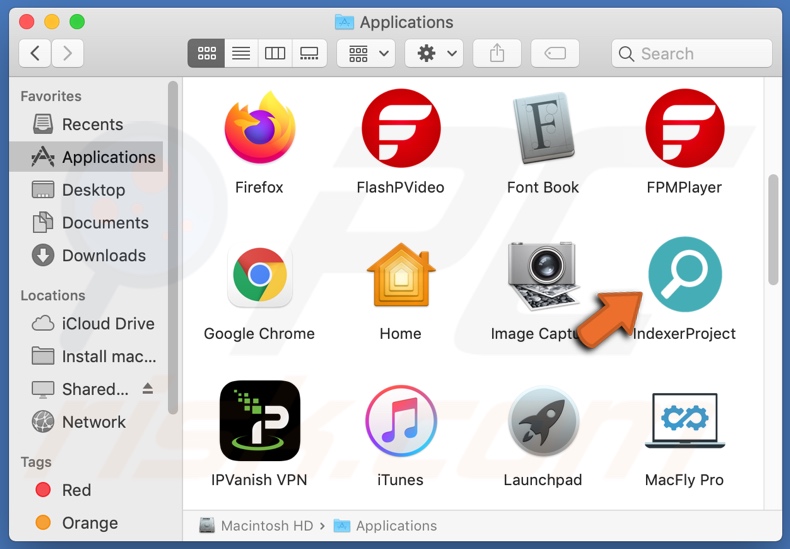Switch to list view
790x549 pixels.
(241, 53)
